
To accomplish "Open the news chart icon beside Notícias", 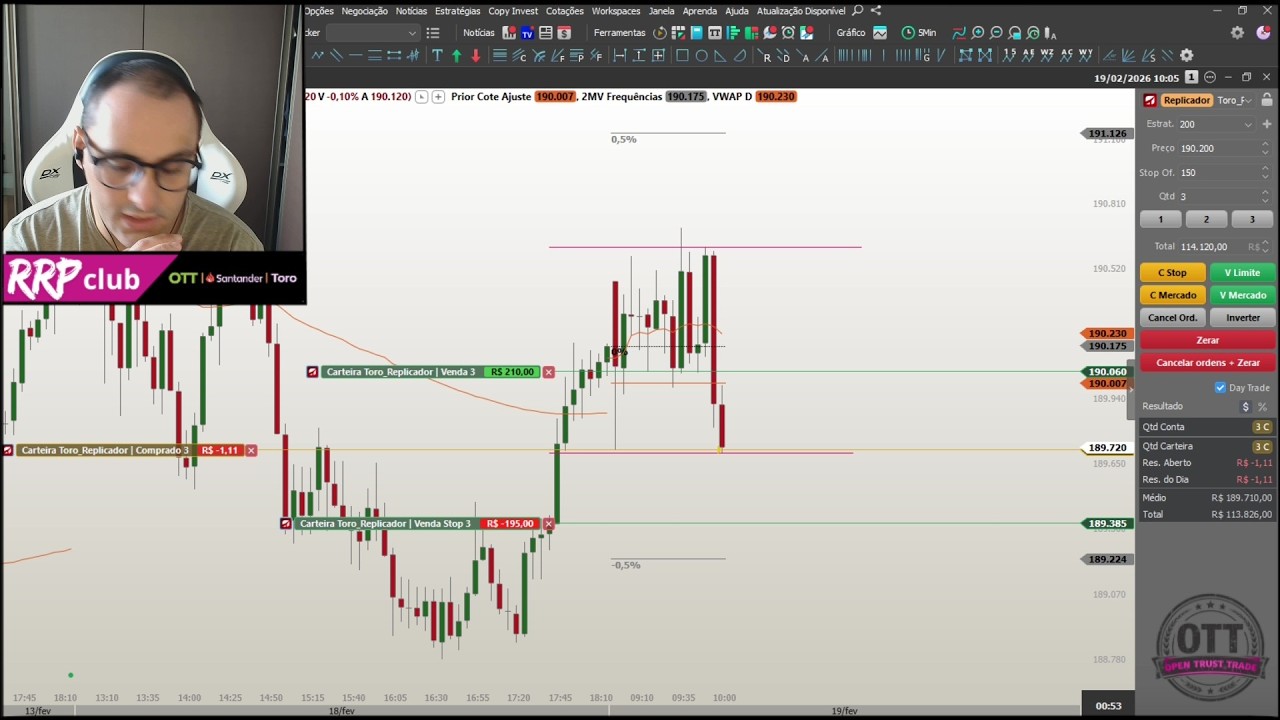I will 508,33.
